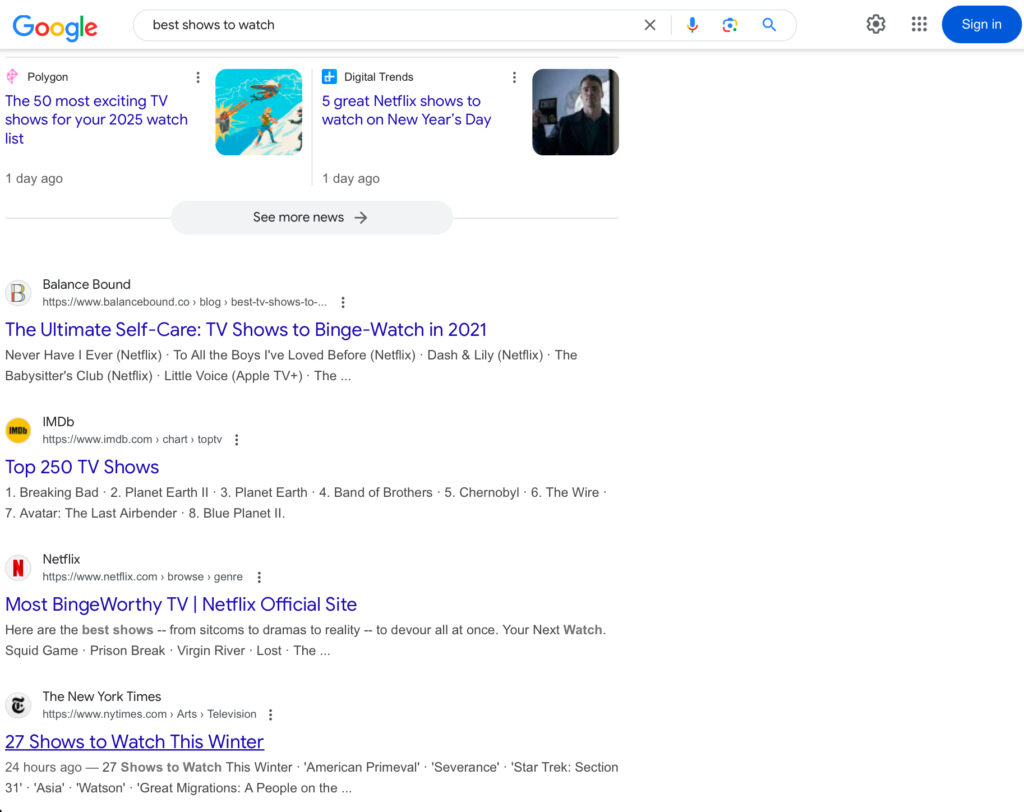Click the nytimes.com Arts Television breadcrumb

pyautogui.click(x=150, y=715)
